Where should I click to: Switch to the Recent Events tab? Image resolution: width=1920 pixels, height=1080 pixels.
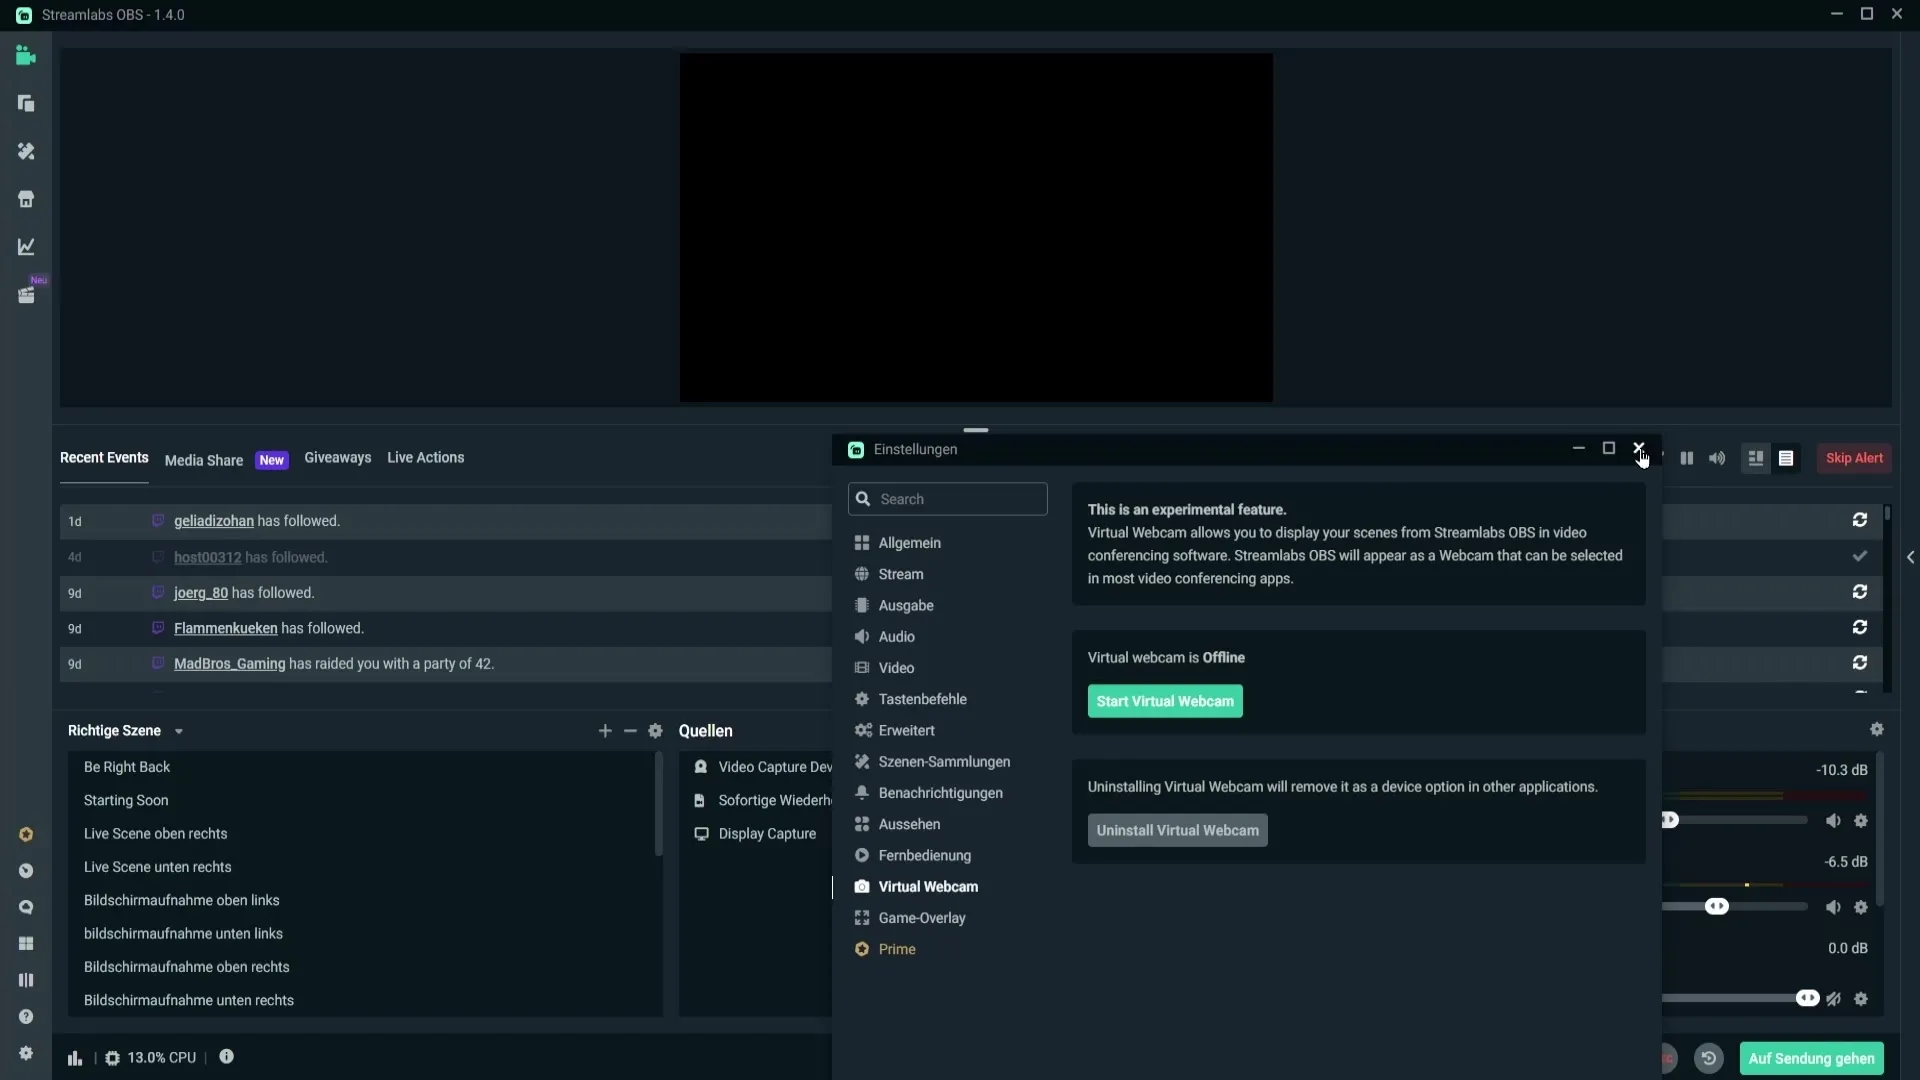(104, 458)
